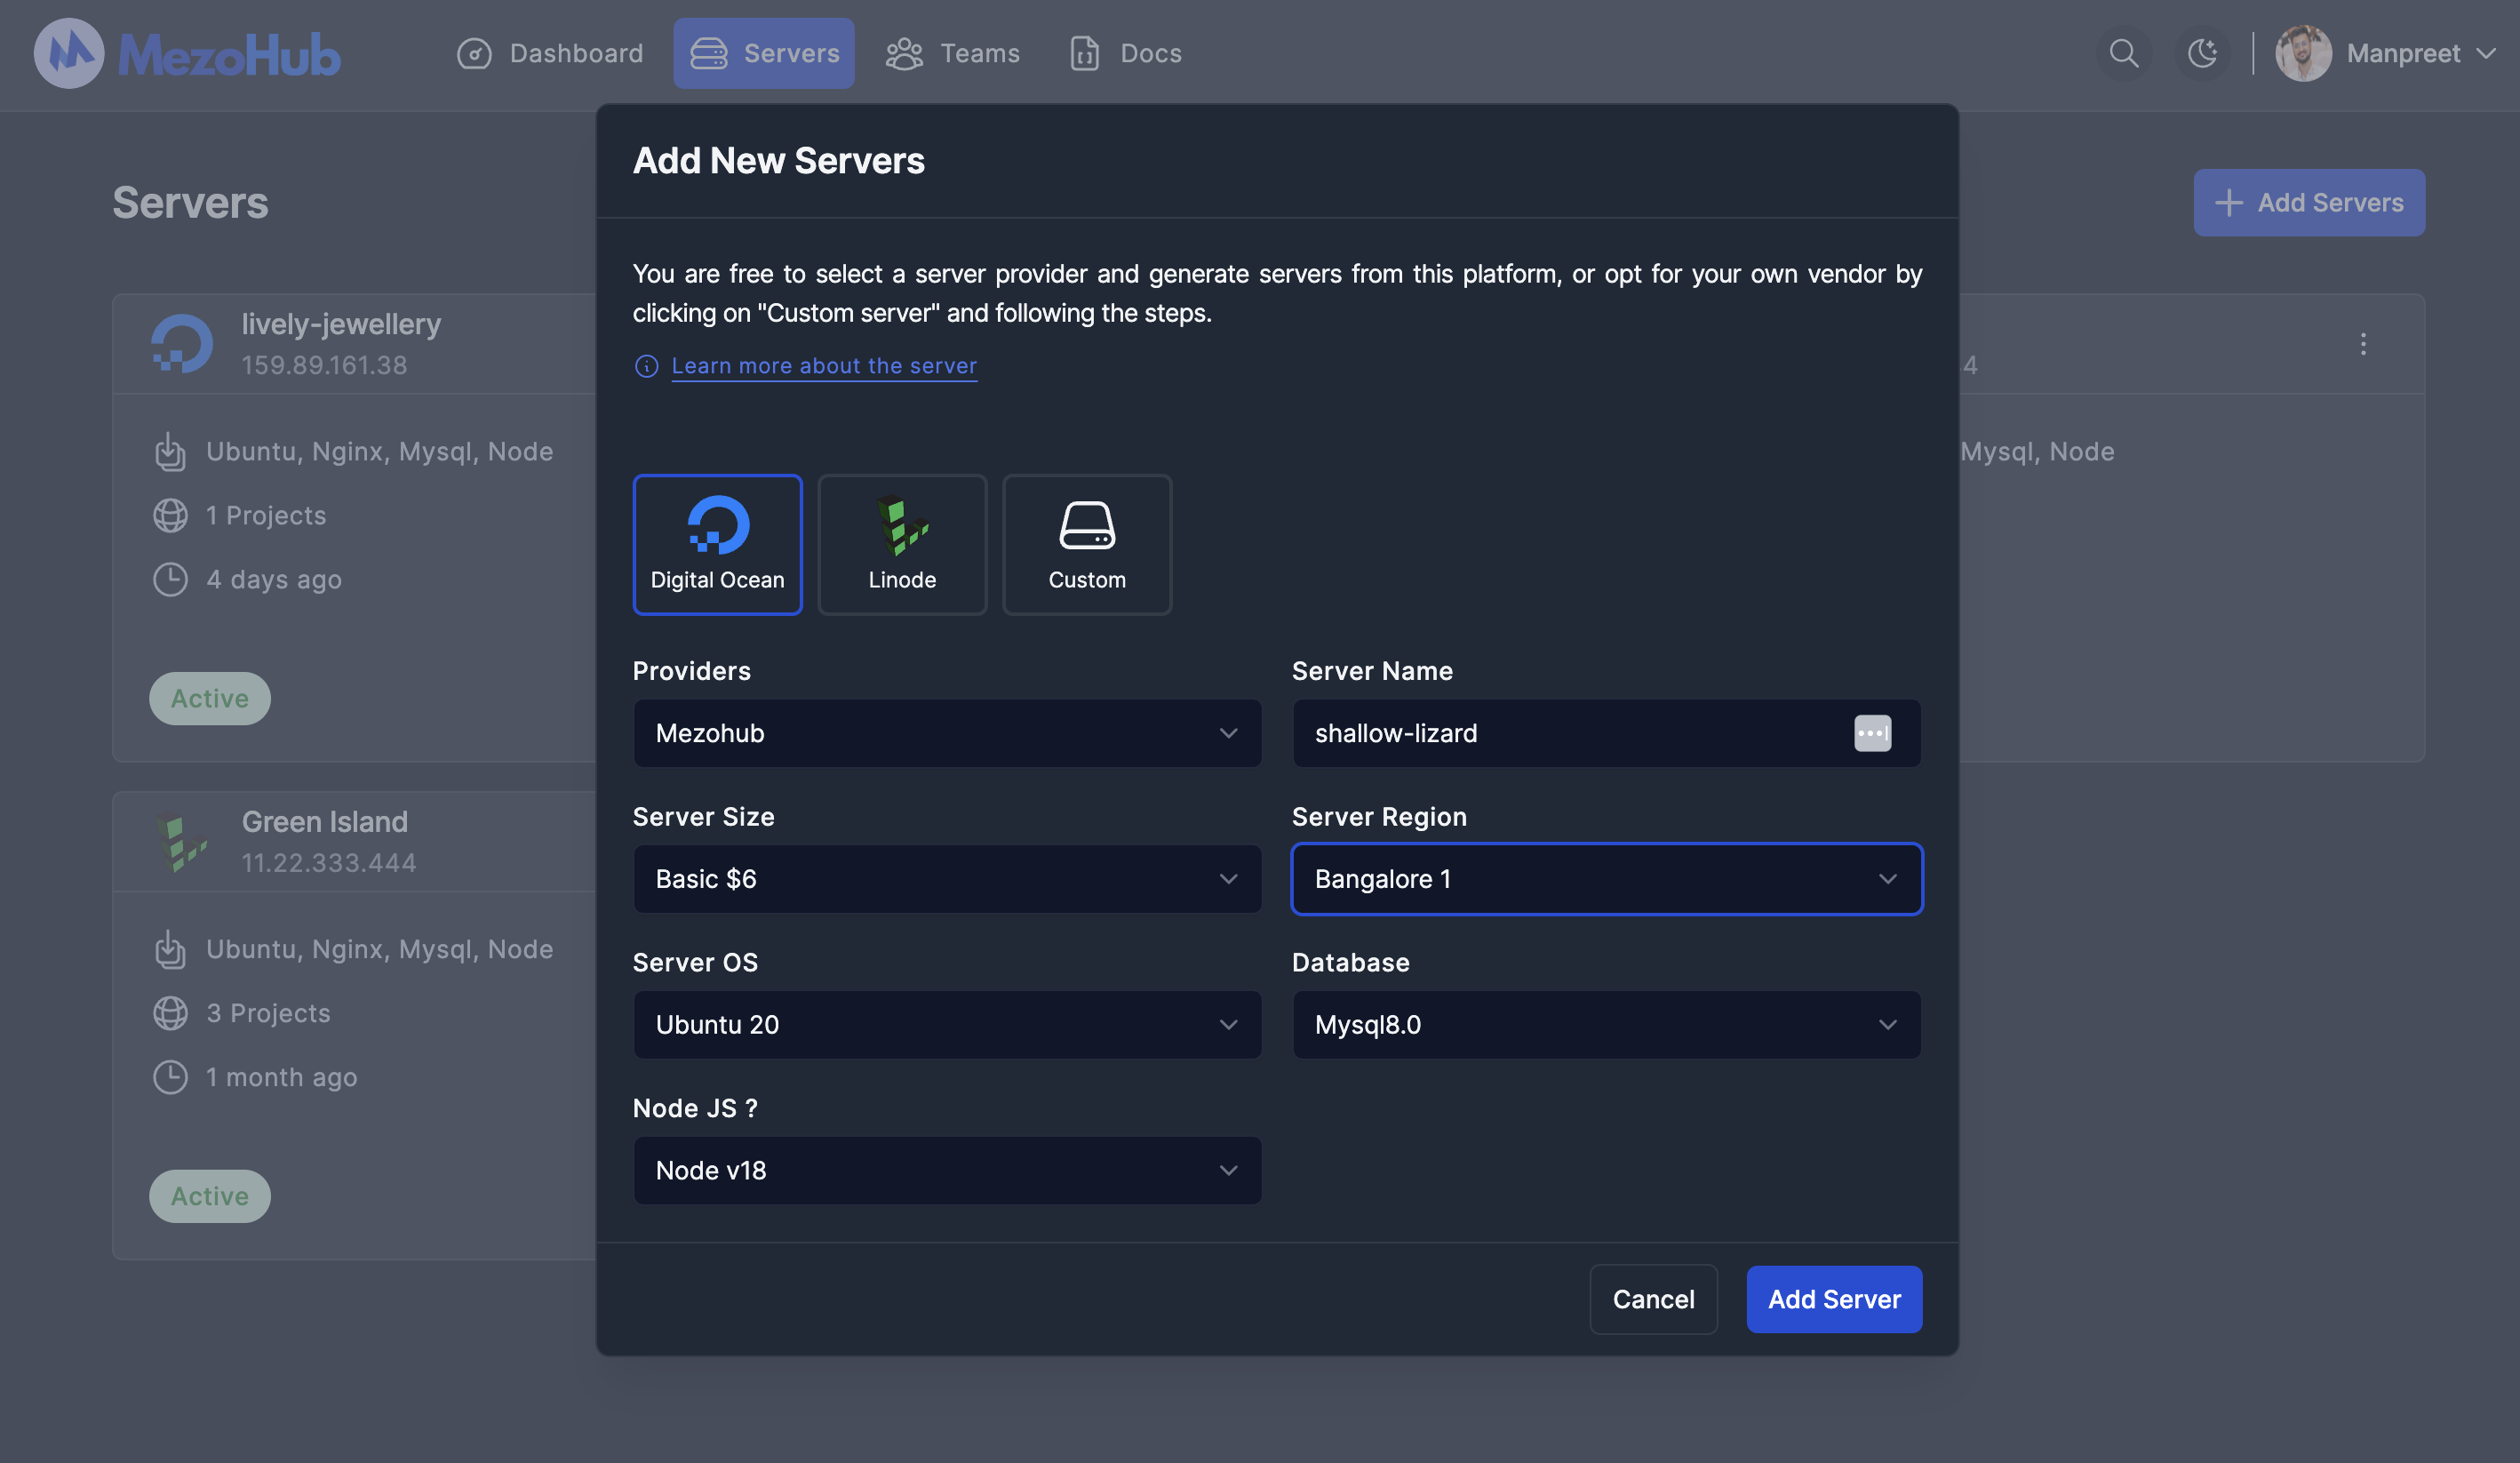The image size is (2520, 1463).
Task: Click the Active badge on lively-jewellery server
Action: coord(209,698)
